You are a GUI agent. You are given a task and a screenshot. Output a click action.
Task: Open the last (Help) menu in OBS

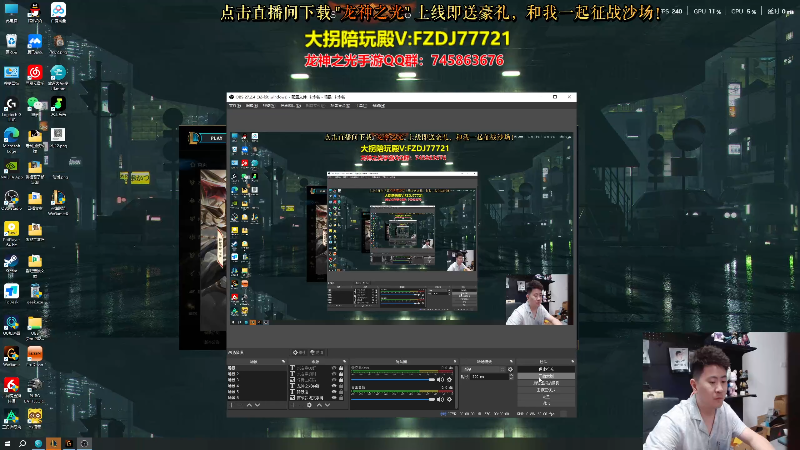379,106
